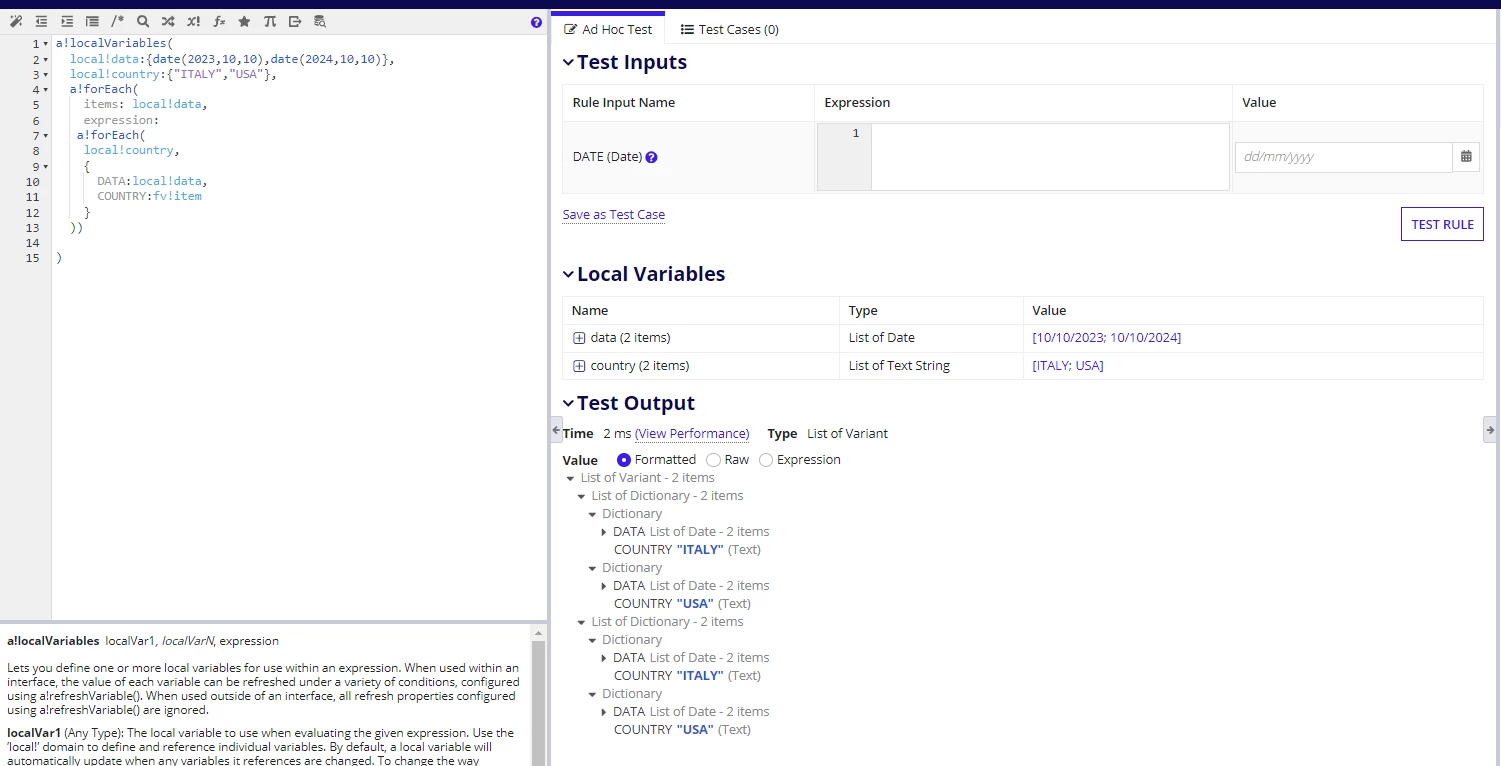Click the dd/mm/yyyy date value field
Viewport: 1501px width, 766px height.
[x=1344, y=157]
